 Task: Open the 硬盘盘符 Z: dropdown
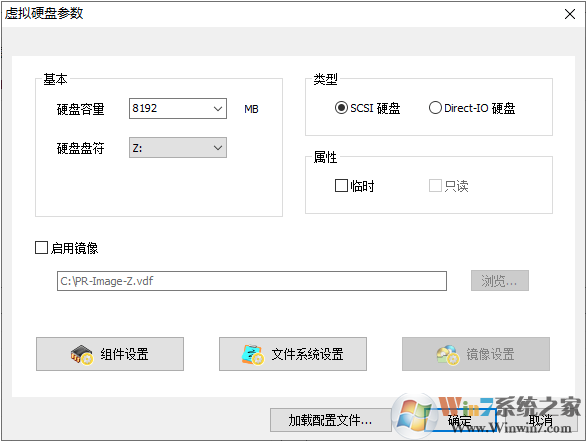tap(178, 148)
